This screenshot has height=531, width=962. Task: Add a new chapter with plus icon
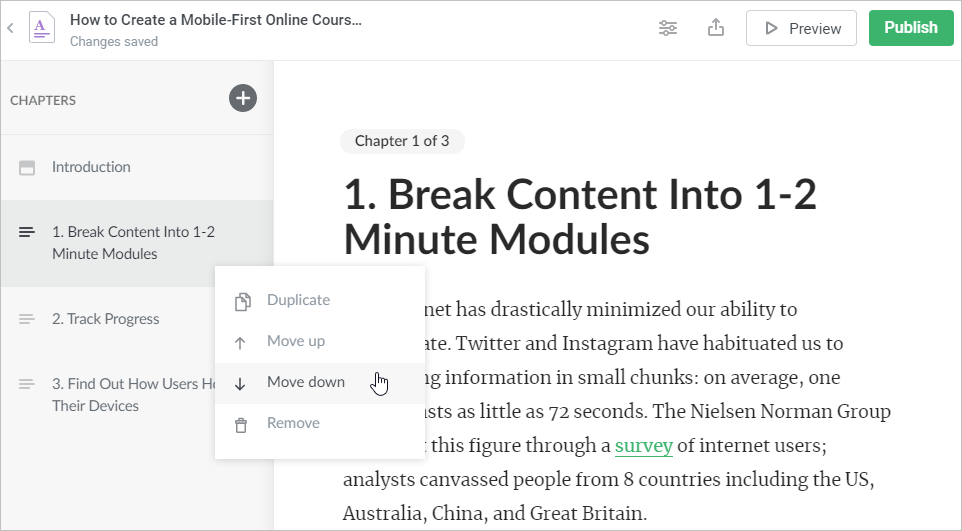pos(243,98)
